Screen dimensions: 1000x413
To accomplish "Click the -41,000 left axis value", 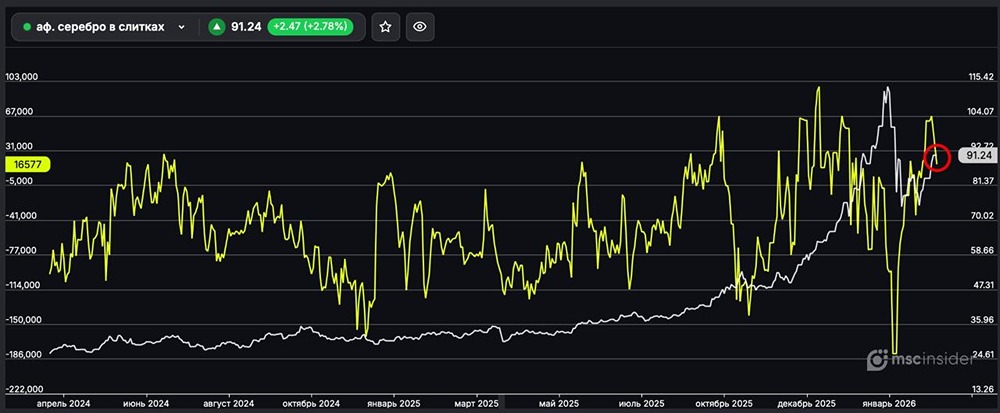I will [22, 216].
